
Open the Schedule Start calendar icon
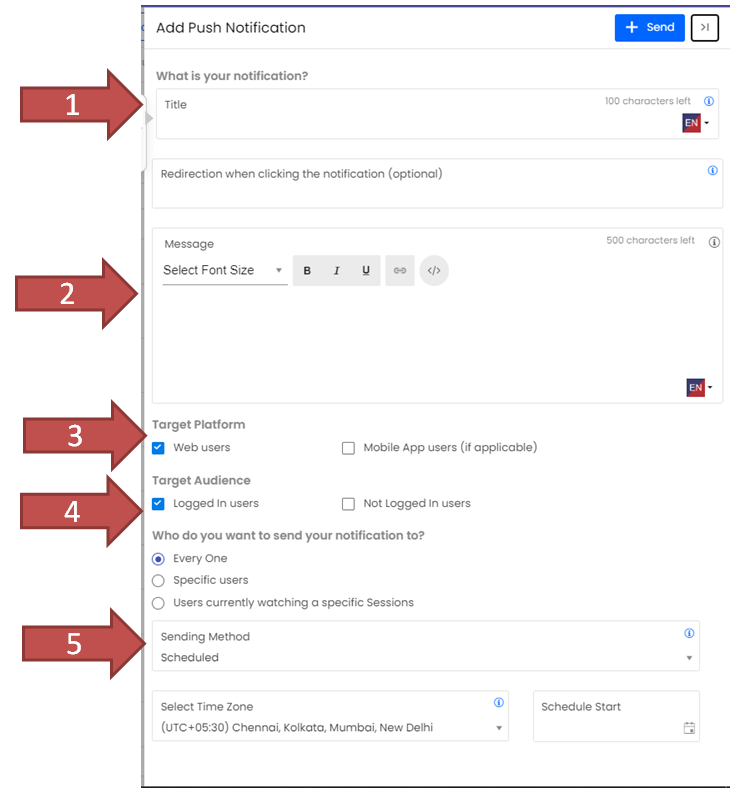(689, 728)
